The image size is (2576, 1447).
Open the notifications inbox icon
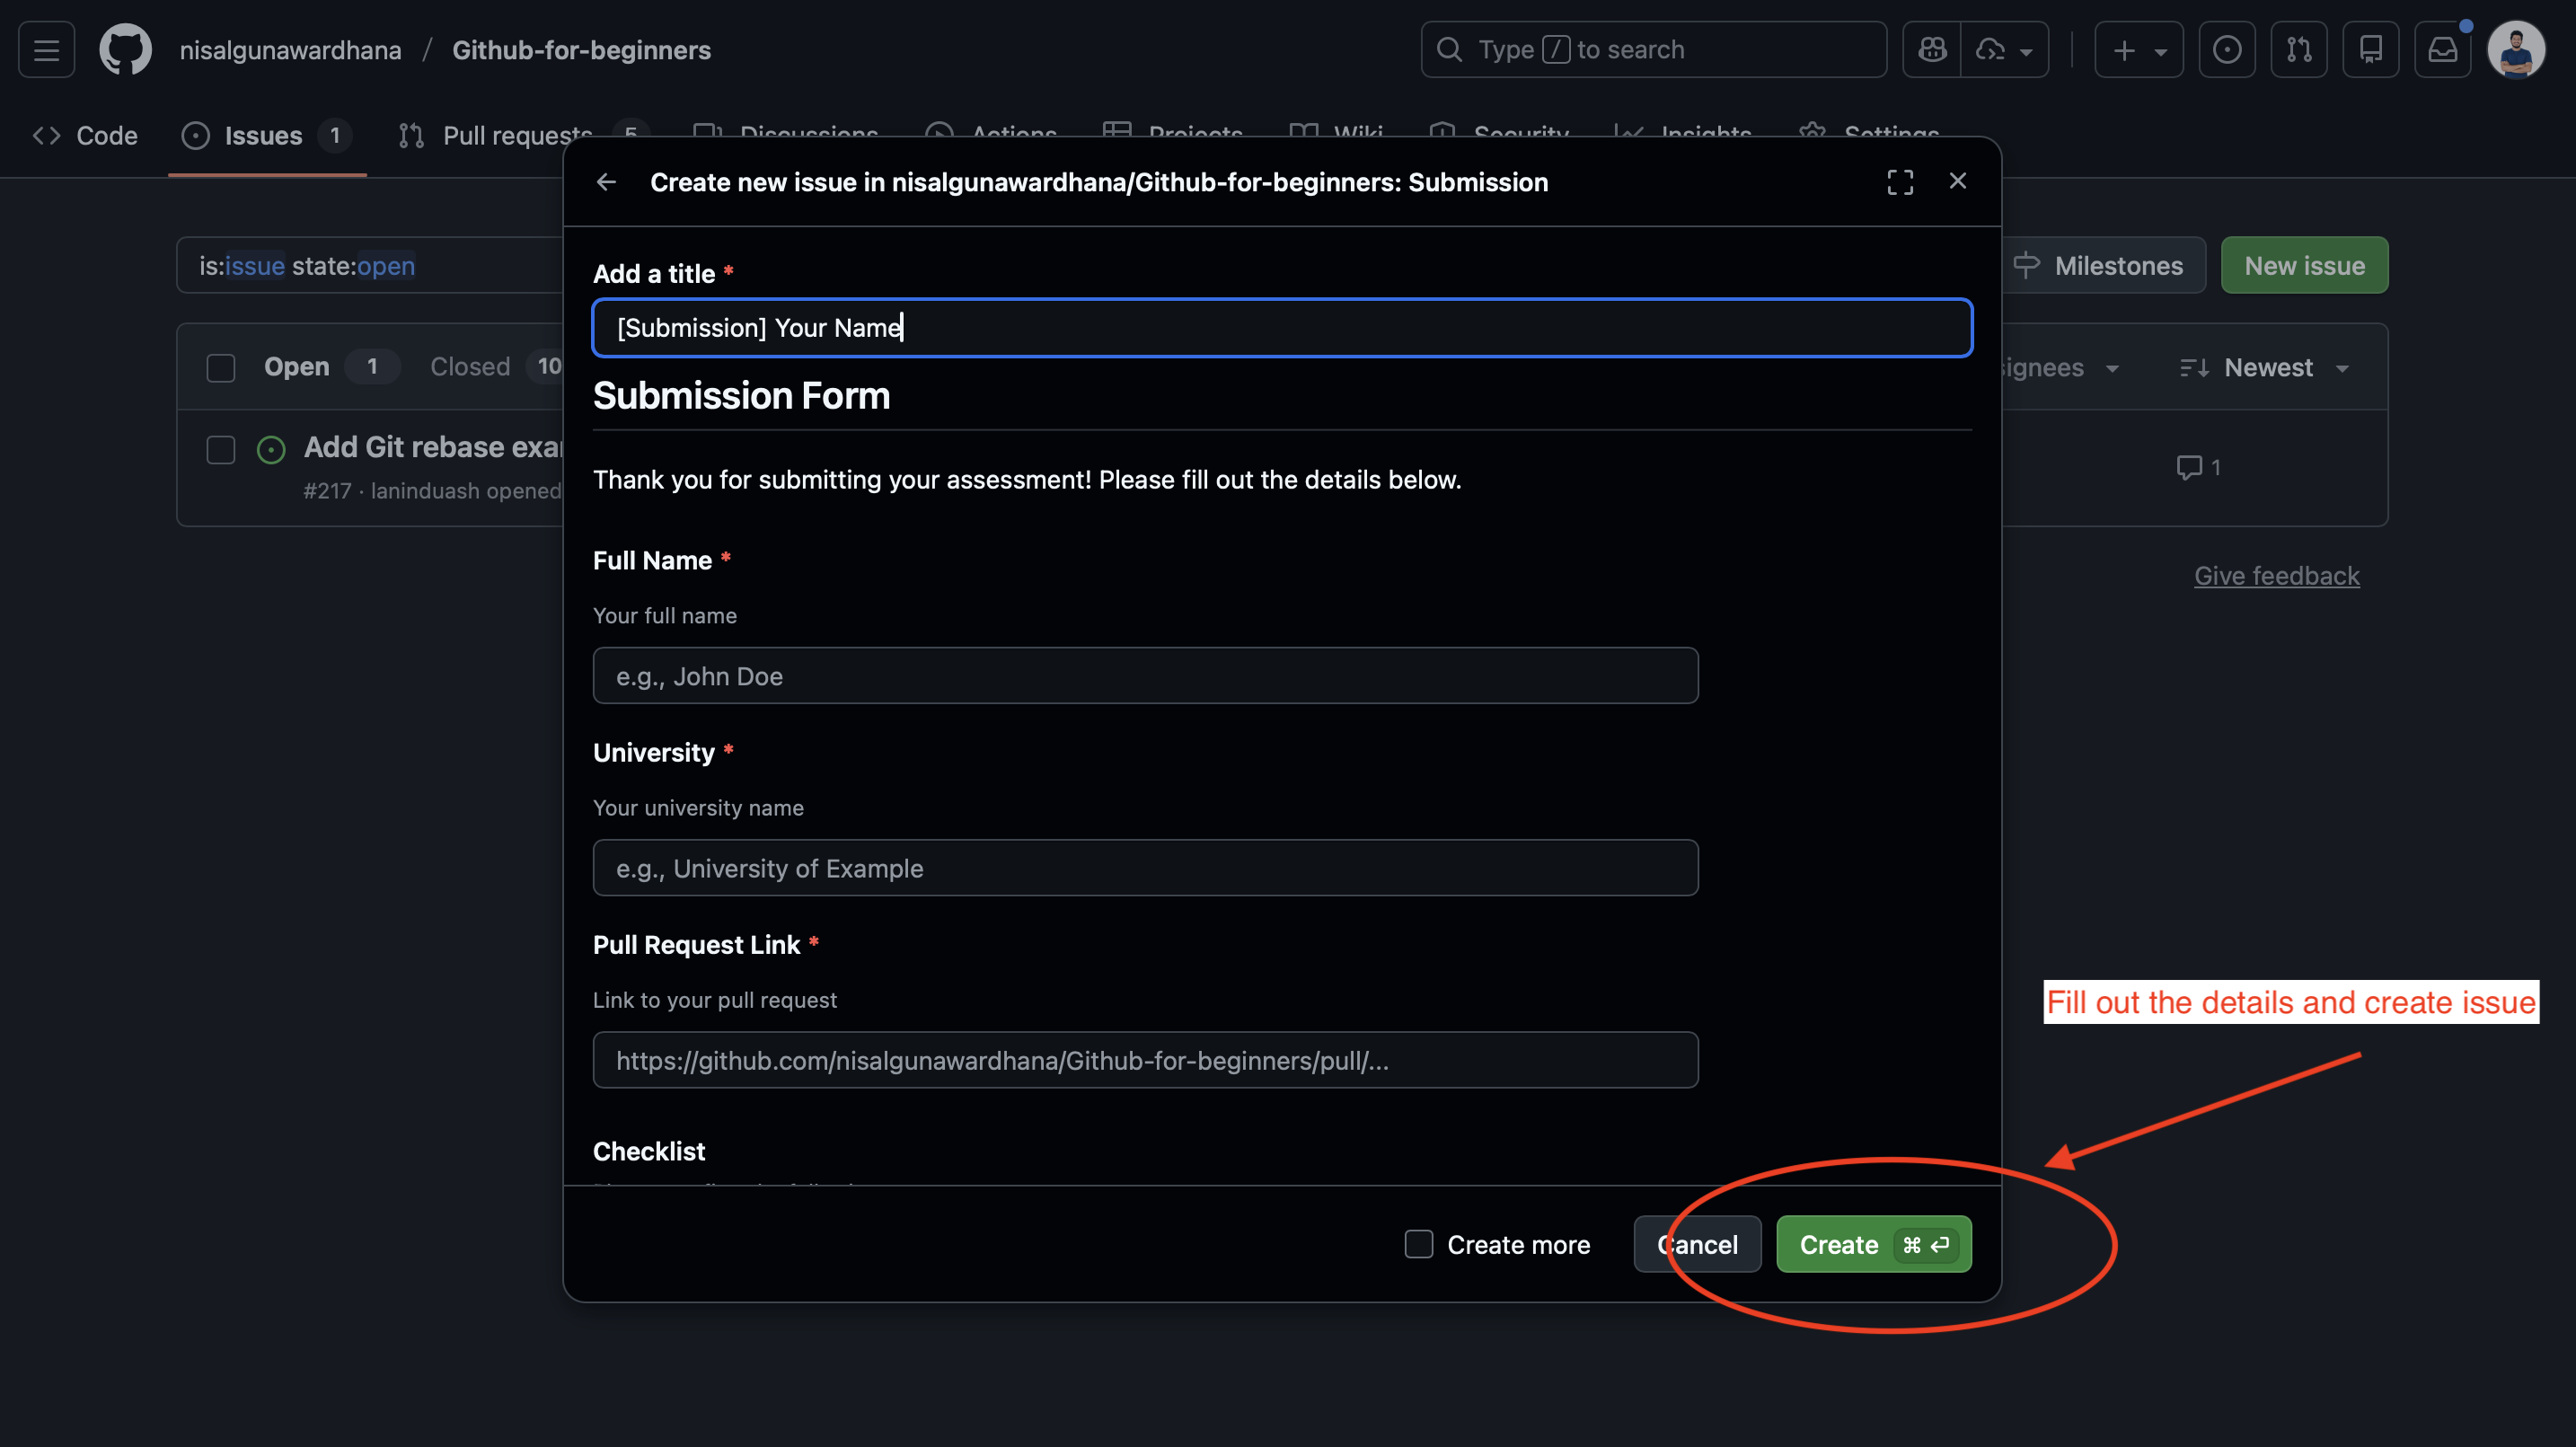pyautogui.click(x=2443, y=49)
